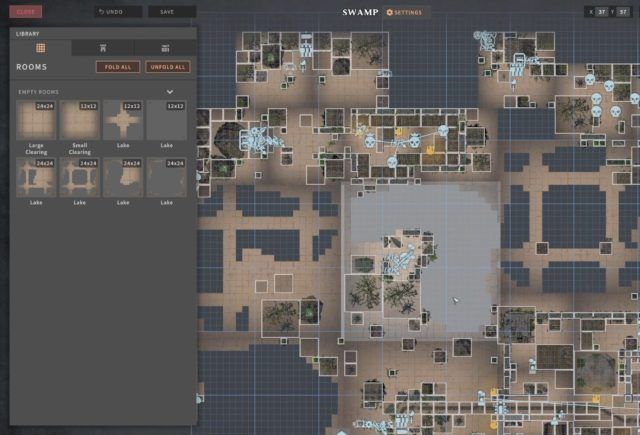Click the Close button
The height and width of the screenshot is (435, 640).
point(25,12)
